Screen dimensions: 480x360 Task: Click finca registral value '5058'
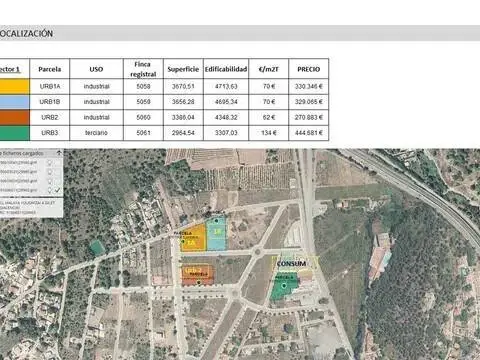(143, 86)
